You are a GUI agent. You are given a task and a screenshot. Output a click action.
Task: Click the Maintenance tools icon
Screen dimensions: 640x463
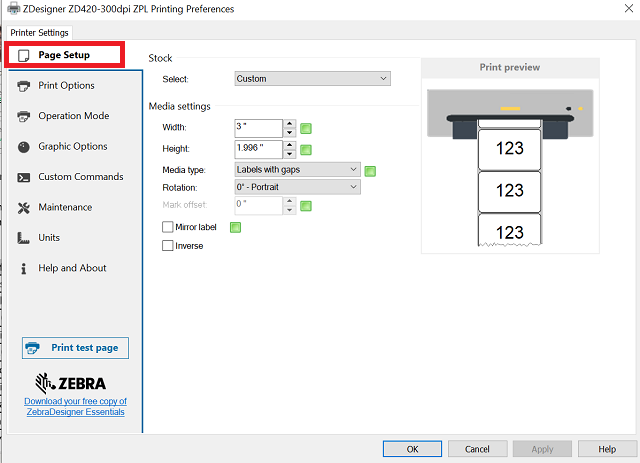(24, 208)
